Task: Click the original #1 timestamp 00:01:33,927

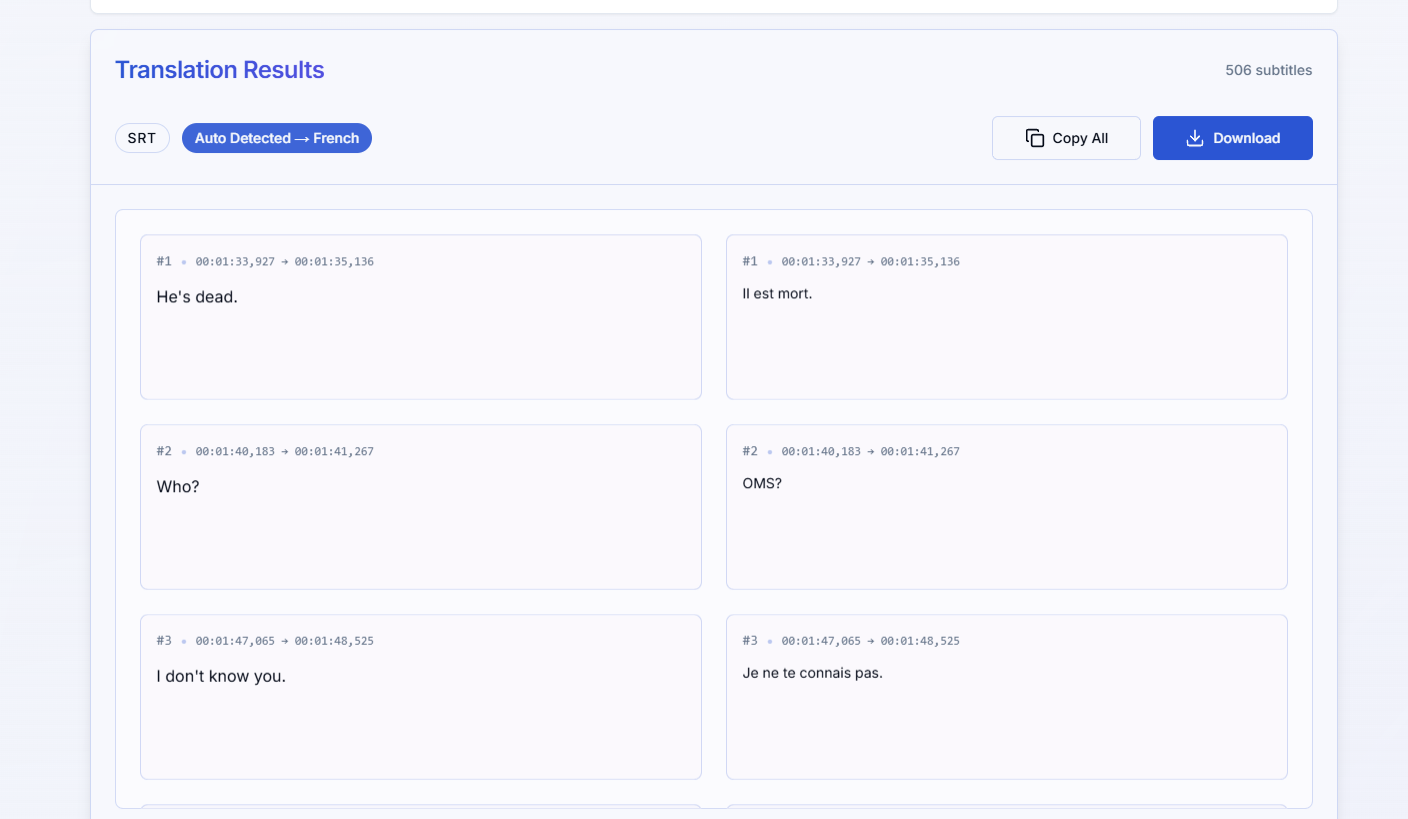Action: [x=235, y=262]
